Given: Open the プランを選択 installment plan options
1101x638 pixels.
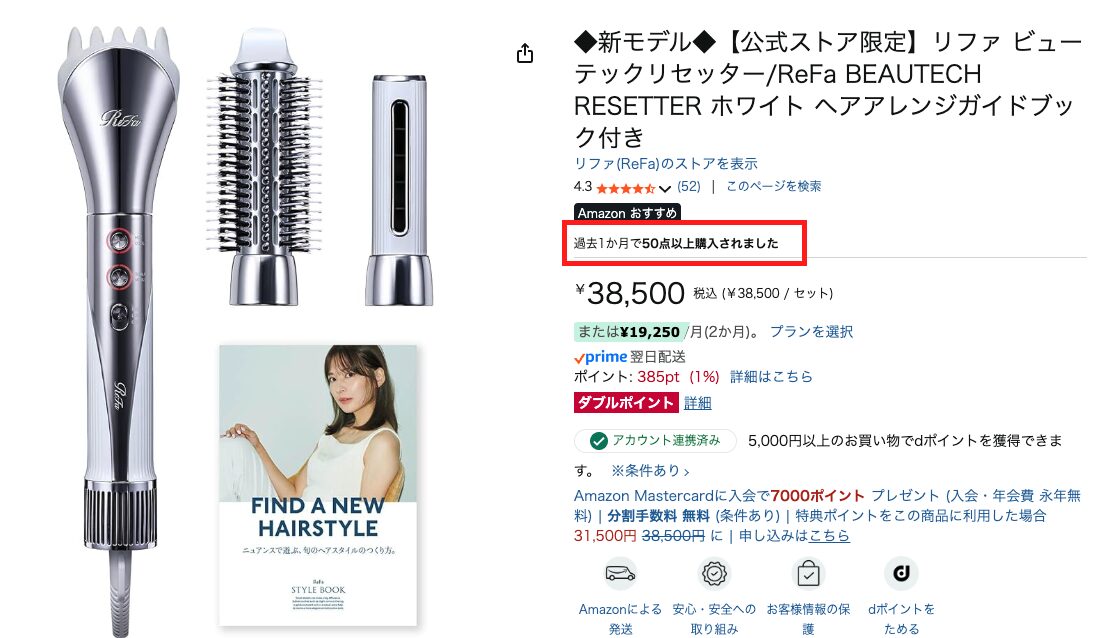Looking at the screenshot, I should coord(811,332).
